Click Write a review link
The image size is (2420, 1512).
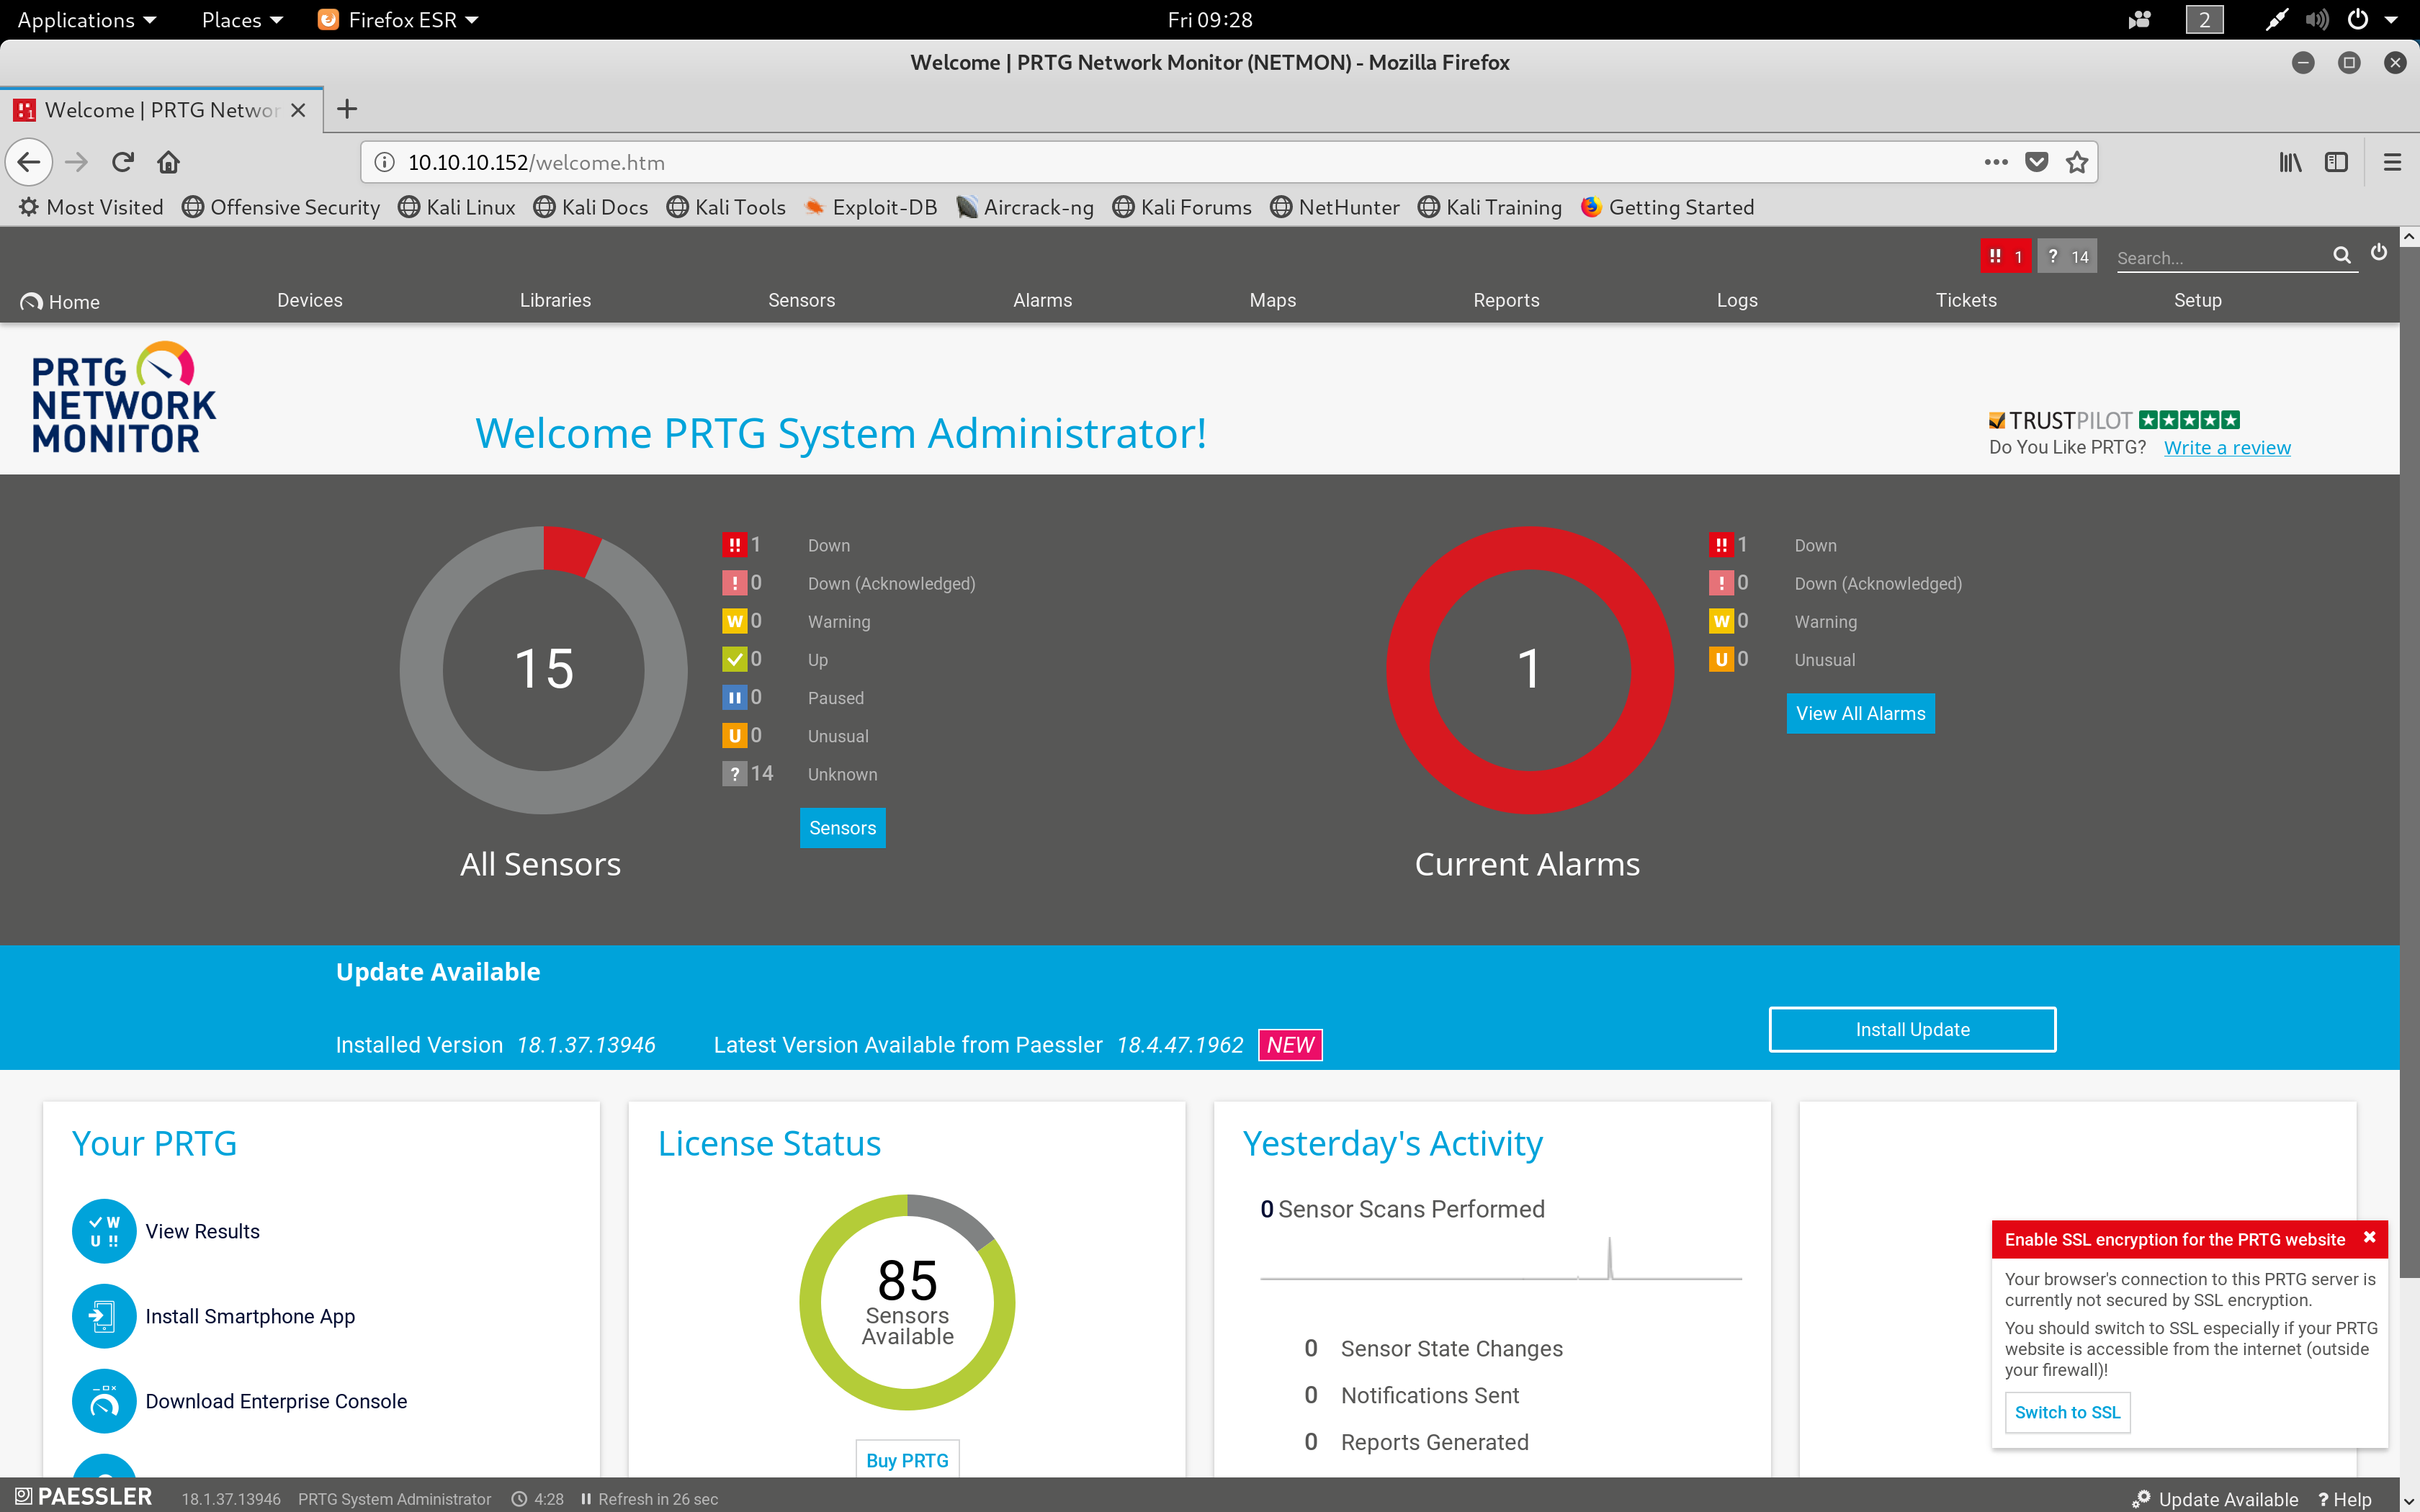pos(2227,447)
